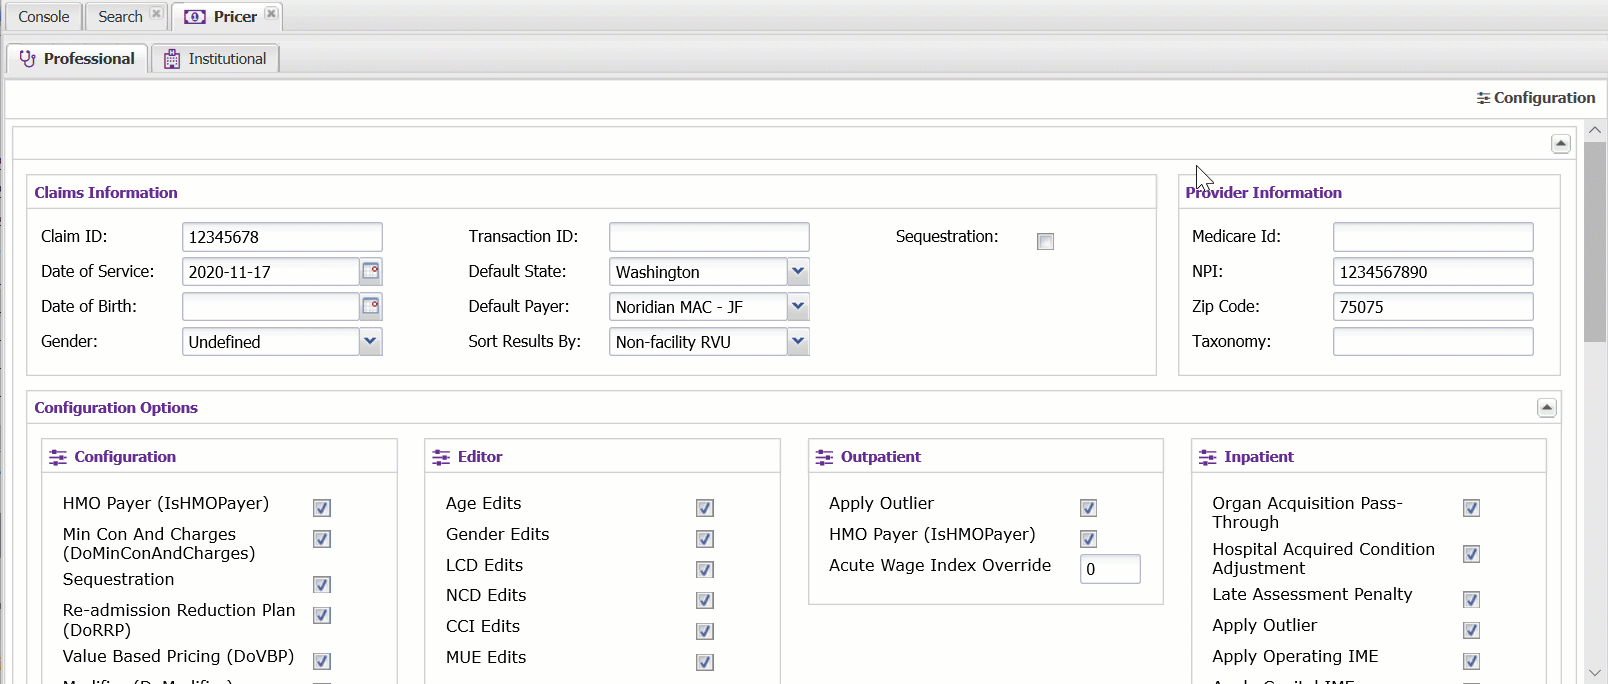The width and height of the screenshot is (1608, 684).
Task: Uncheck Age Edits in Editor
Action: click(x=705, y=508)
